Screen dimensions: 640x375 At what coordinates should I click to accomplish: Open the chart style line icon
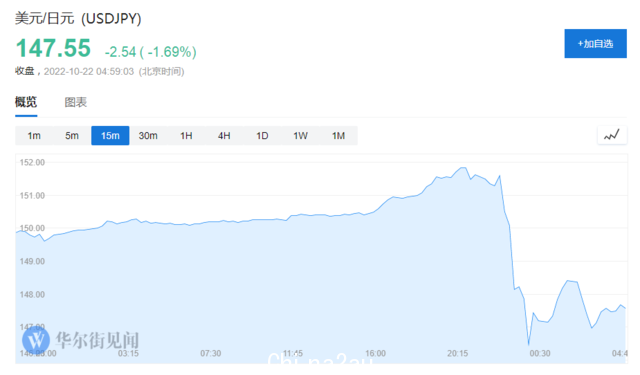[612, 135]
